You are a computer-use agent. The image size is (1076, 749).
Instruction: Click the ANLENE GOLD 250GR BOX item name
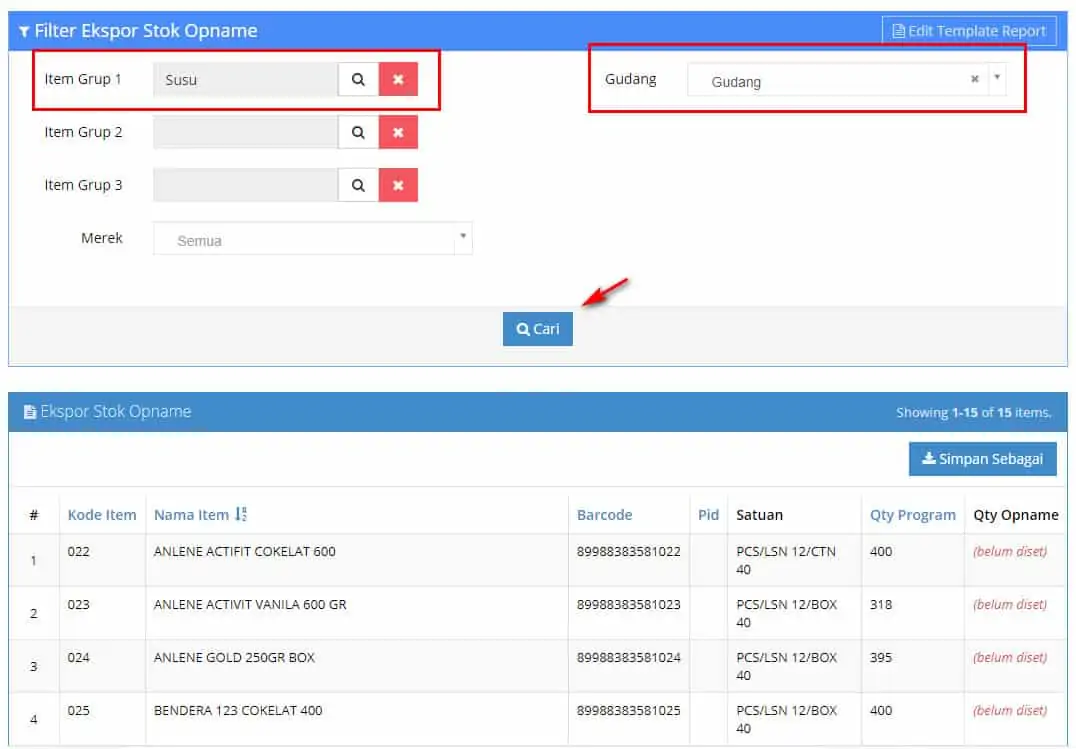pyautogui.click(x=234, y=657)
